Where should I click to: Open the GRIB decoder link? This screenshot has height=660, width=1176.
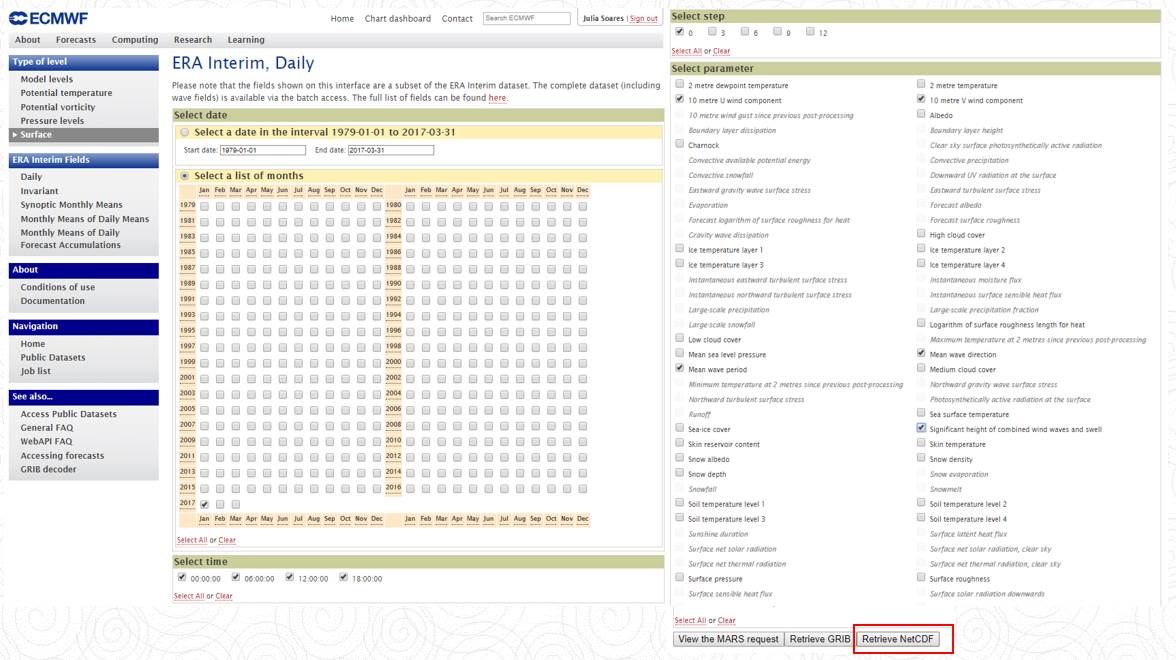point(49,470)
